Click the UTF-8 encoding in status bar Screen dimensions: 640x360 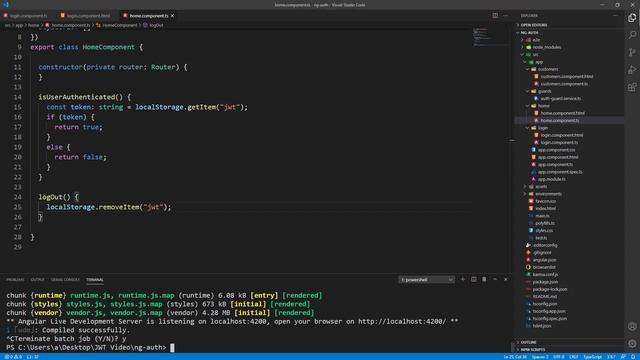point(559,357)
